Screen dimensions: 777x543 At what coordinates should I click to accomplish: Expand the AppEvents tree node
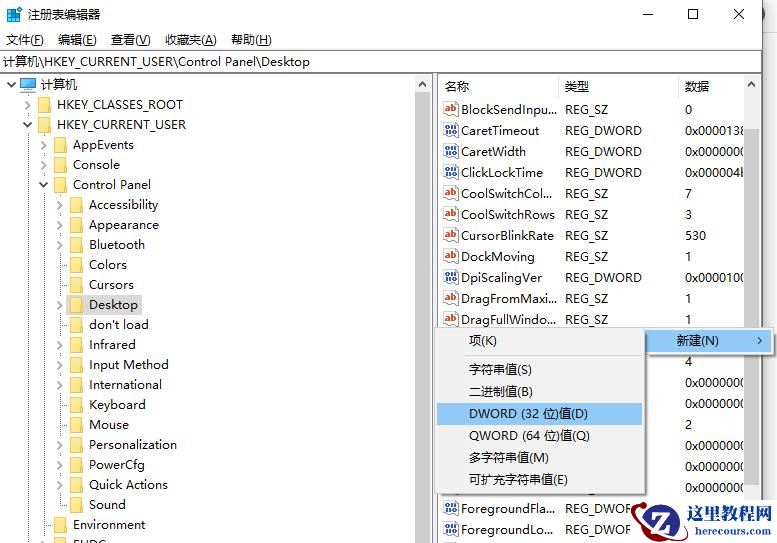point(44,145)
